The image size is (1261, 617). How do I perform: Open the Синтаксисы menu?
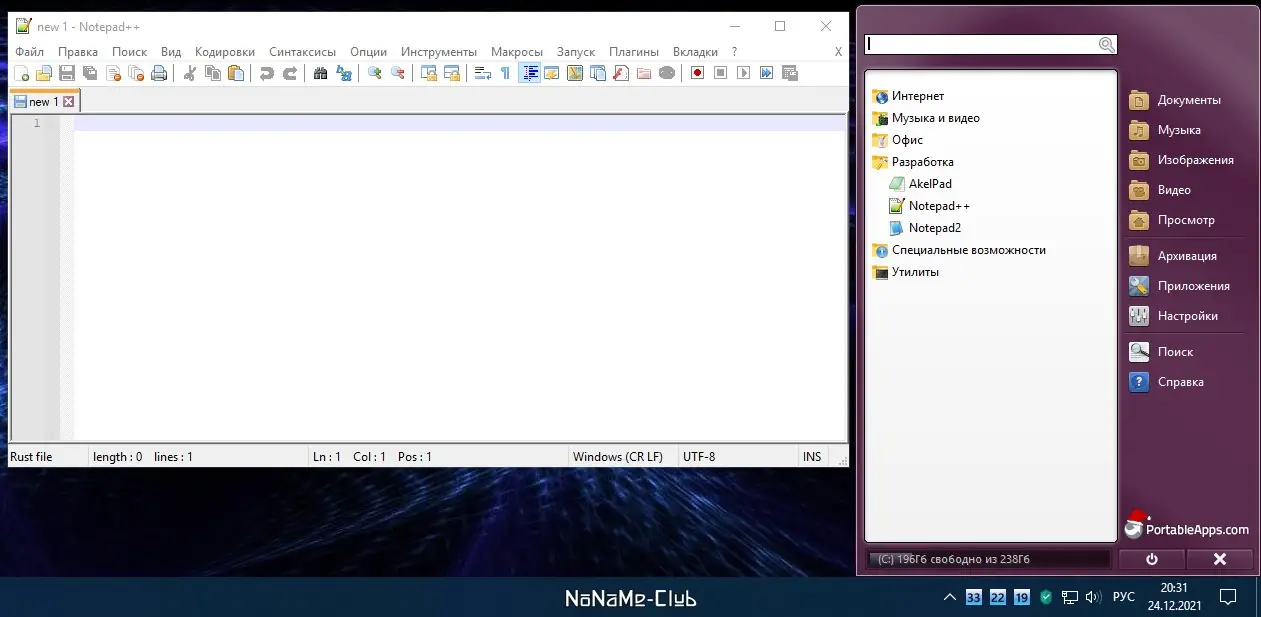(303, 52)
